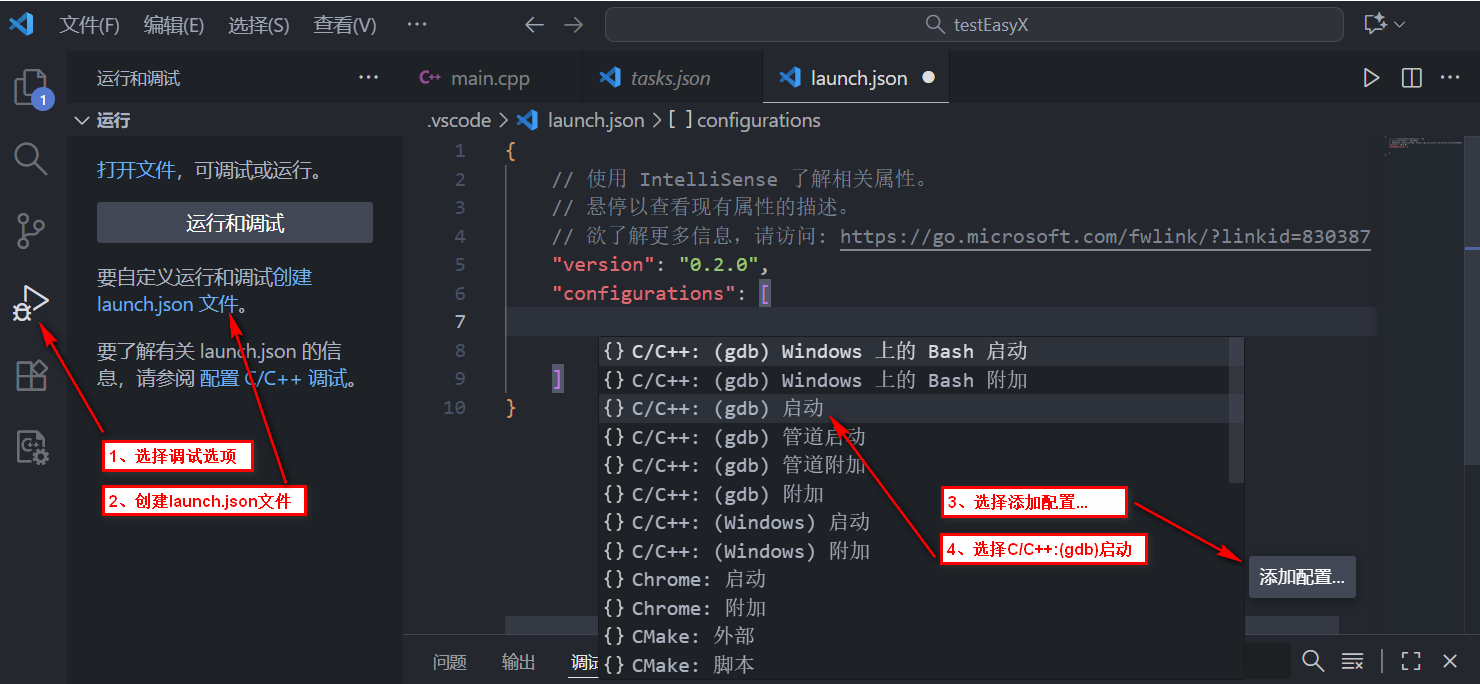This screenshot has width=1480, height=684.
Task: Click the 打开文件 link
Action: 136,170
